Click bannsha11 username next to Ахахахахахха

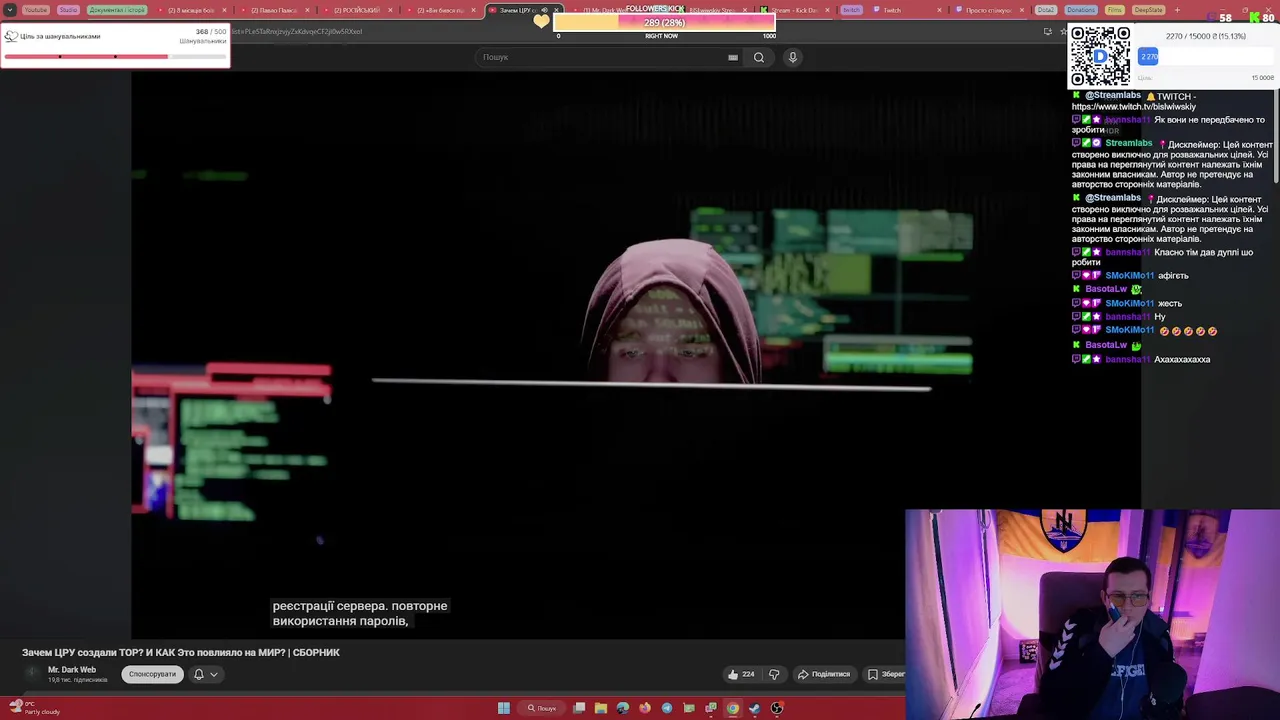[x=1127, y=359]
